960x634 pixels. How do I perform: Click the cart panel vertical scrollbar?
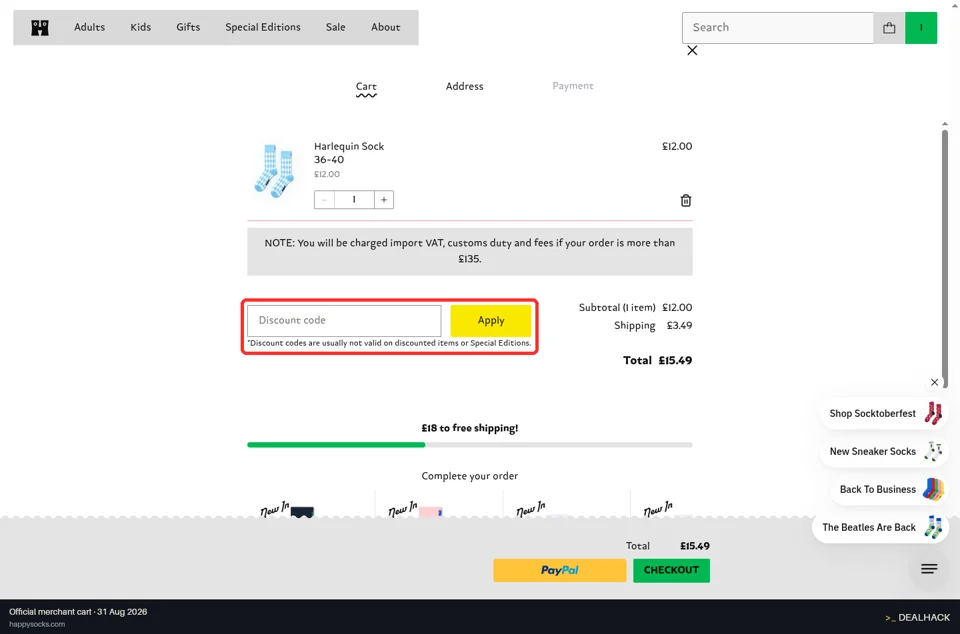click(945, 257)
